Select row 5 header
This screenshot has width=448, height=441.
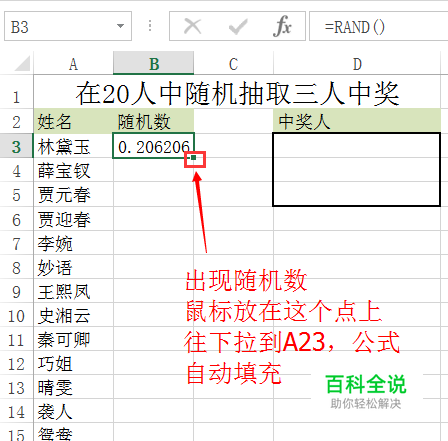[17, 195]
